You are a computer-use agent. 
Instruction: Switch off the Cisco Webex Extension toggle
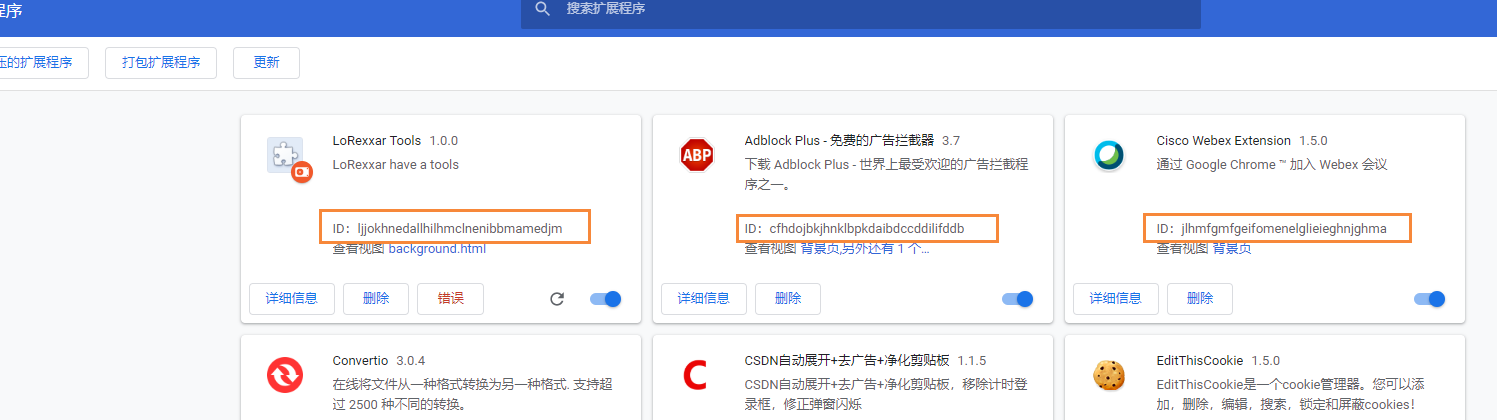pyautogui.click(x=1430, y=299)
